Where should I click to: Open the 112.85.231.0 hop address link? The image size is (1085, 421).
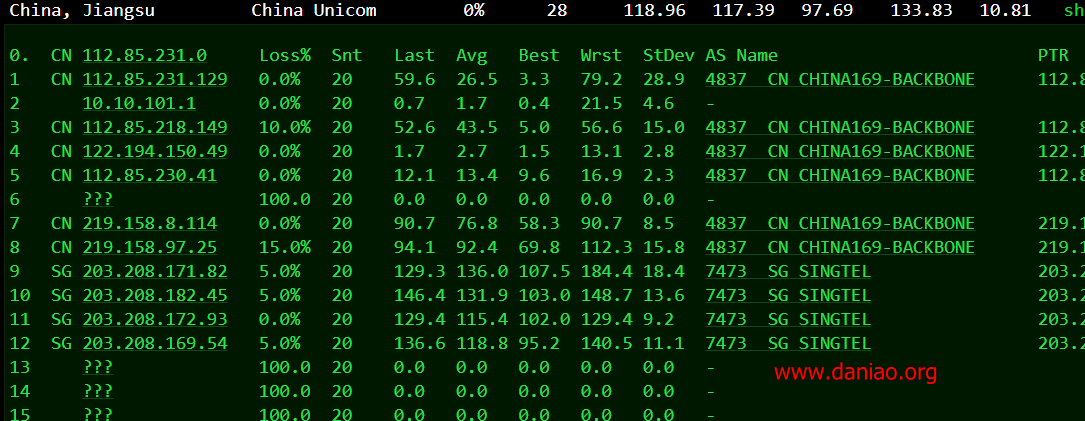(144, 55)
